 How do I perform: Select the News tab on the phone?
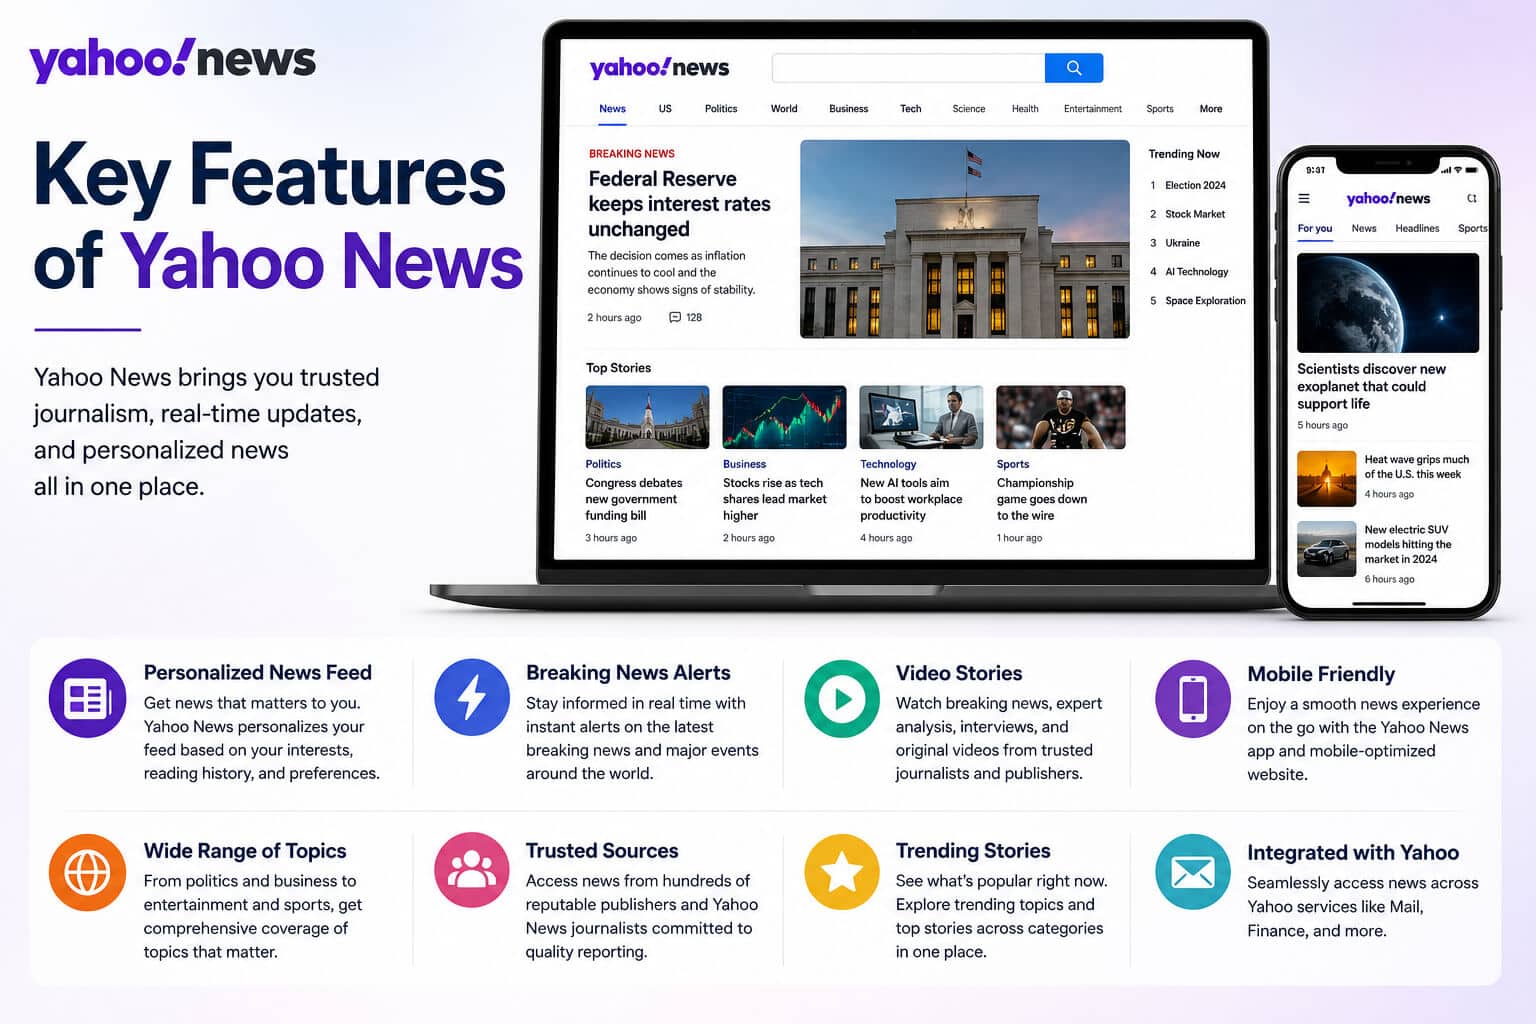coord(1364,228)
